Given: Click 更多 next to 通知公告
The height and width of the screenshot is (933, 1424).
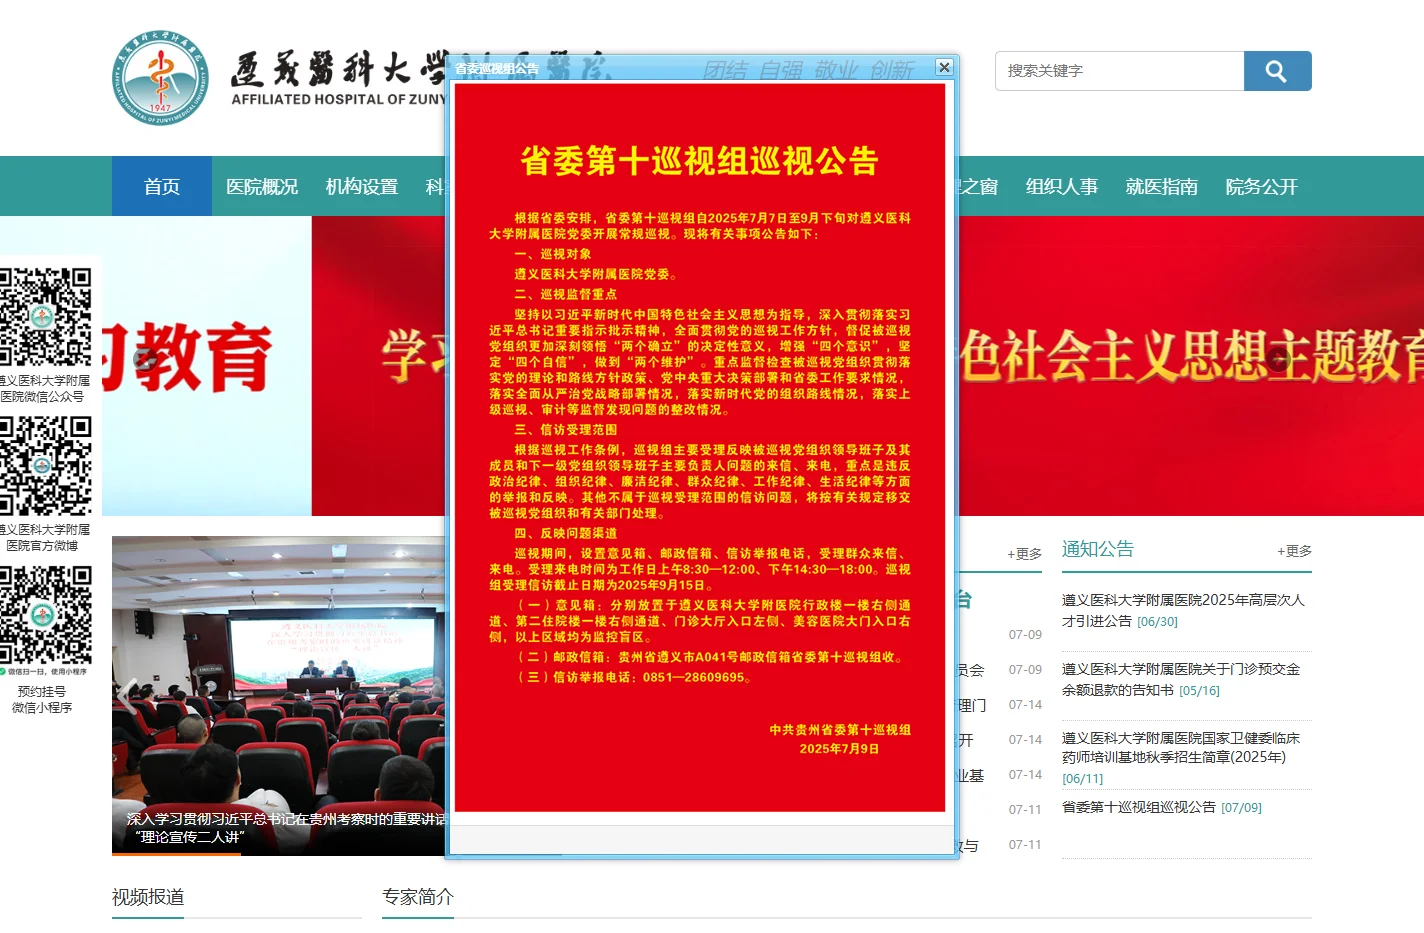Looking at the screenshot, I should [x=1294, y=551].
